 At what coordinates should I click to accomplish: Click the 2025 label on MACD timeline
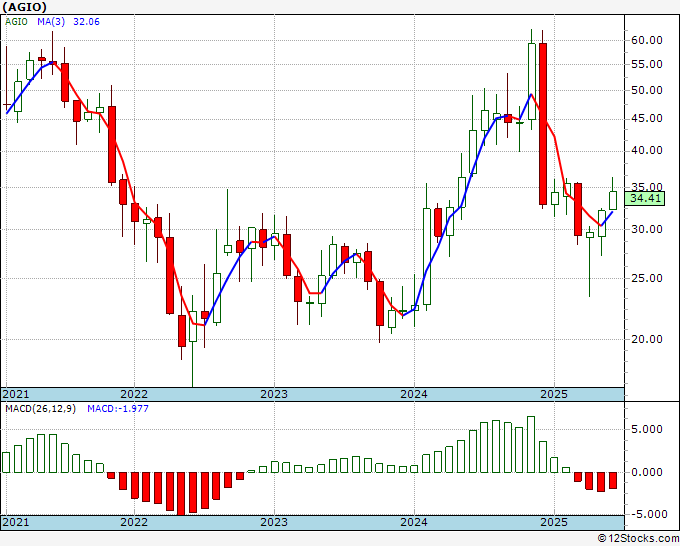point(554,522)
